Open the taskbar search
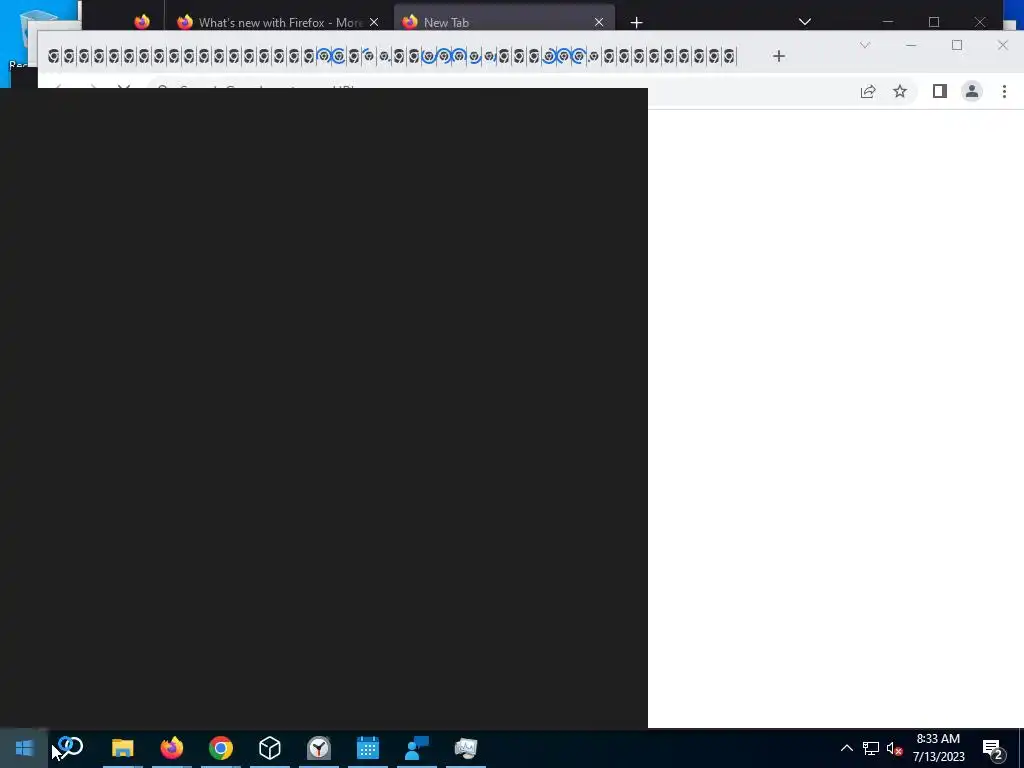Image resolution: width=1024 pixels, height=768 pixels. pyautogui.click(x=71, y=747)
